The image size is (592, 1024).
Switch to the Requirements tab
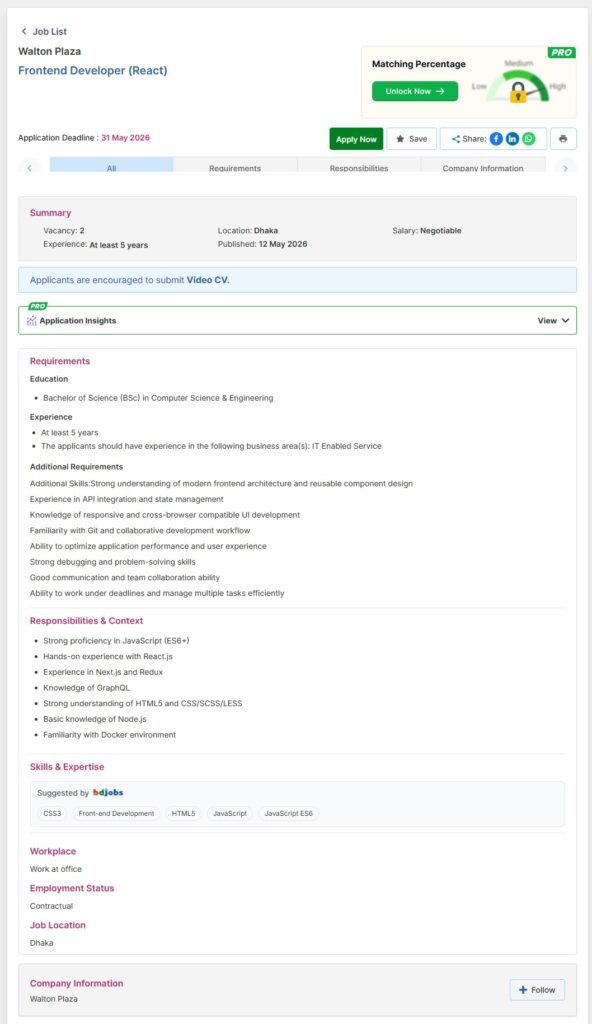tap(235, 168)
